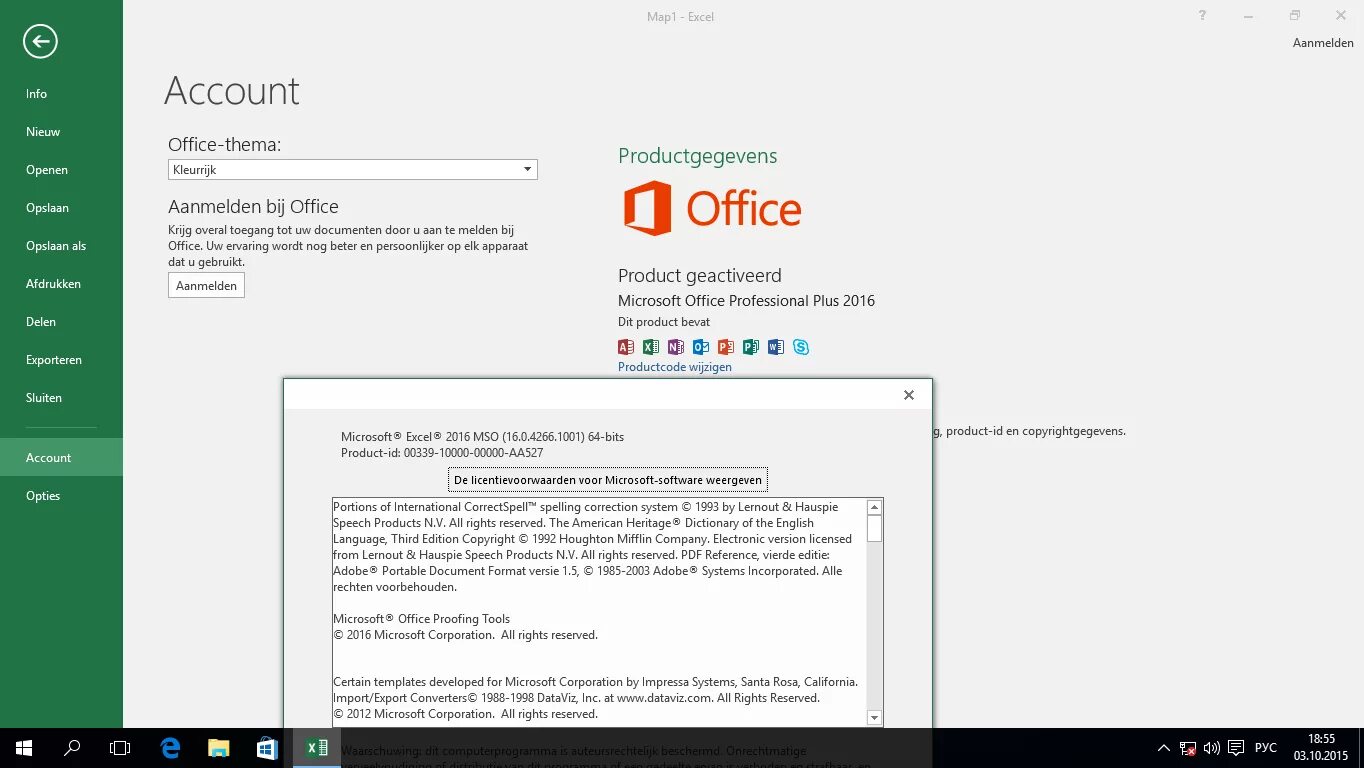Screen dimensions: 1364x768
Task: Click the Aanmelden button under Aanmelden bij Office
Action: coord(206,286)
